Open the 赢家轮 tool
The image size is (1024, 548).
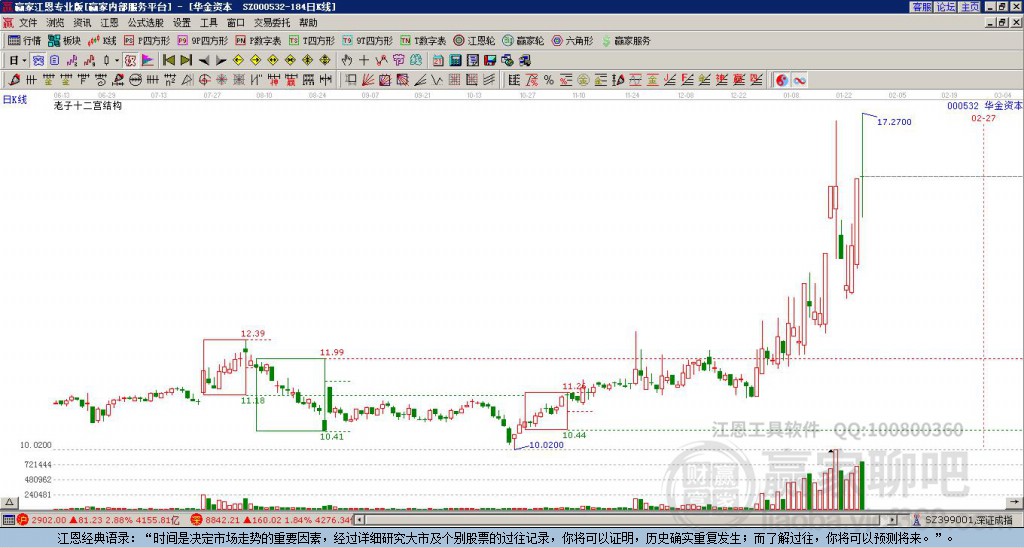coord(524,40)
